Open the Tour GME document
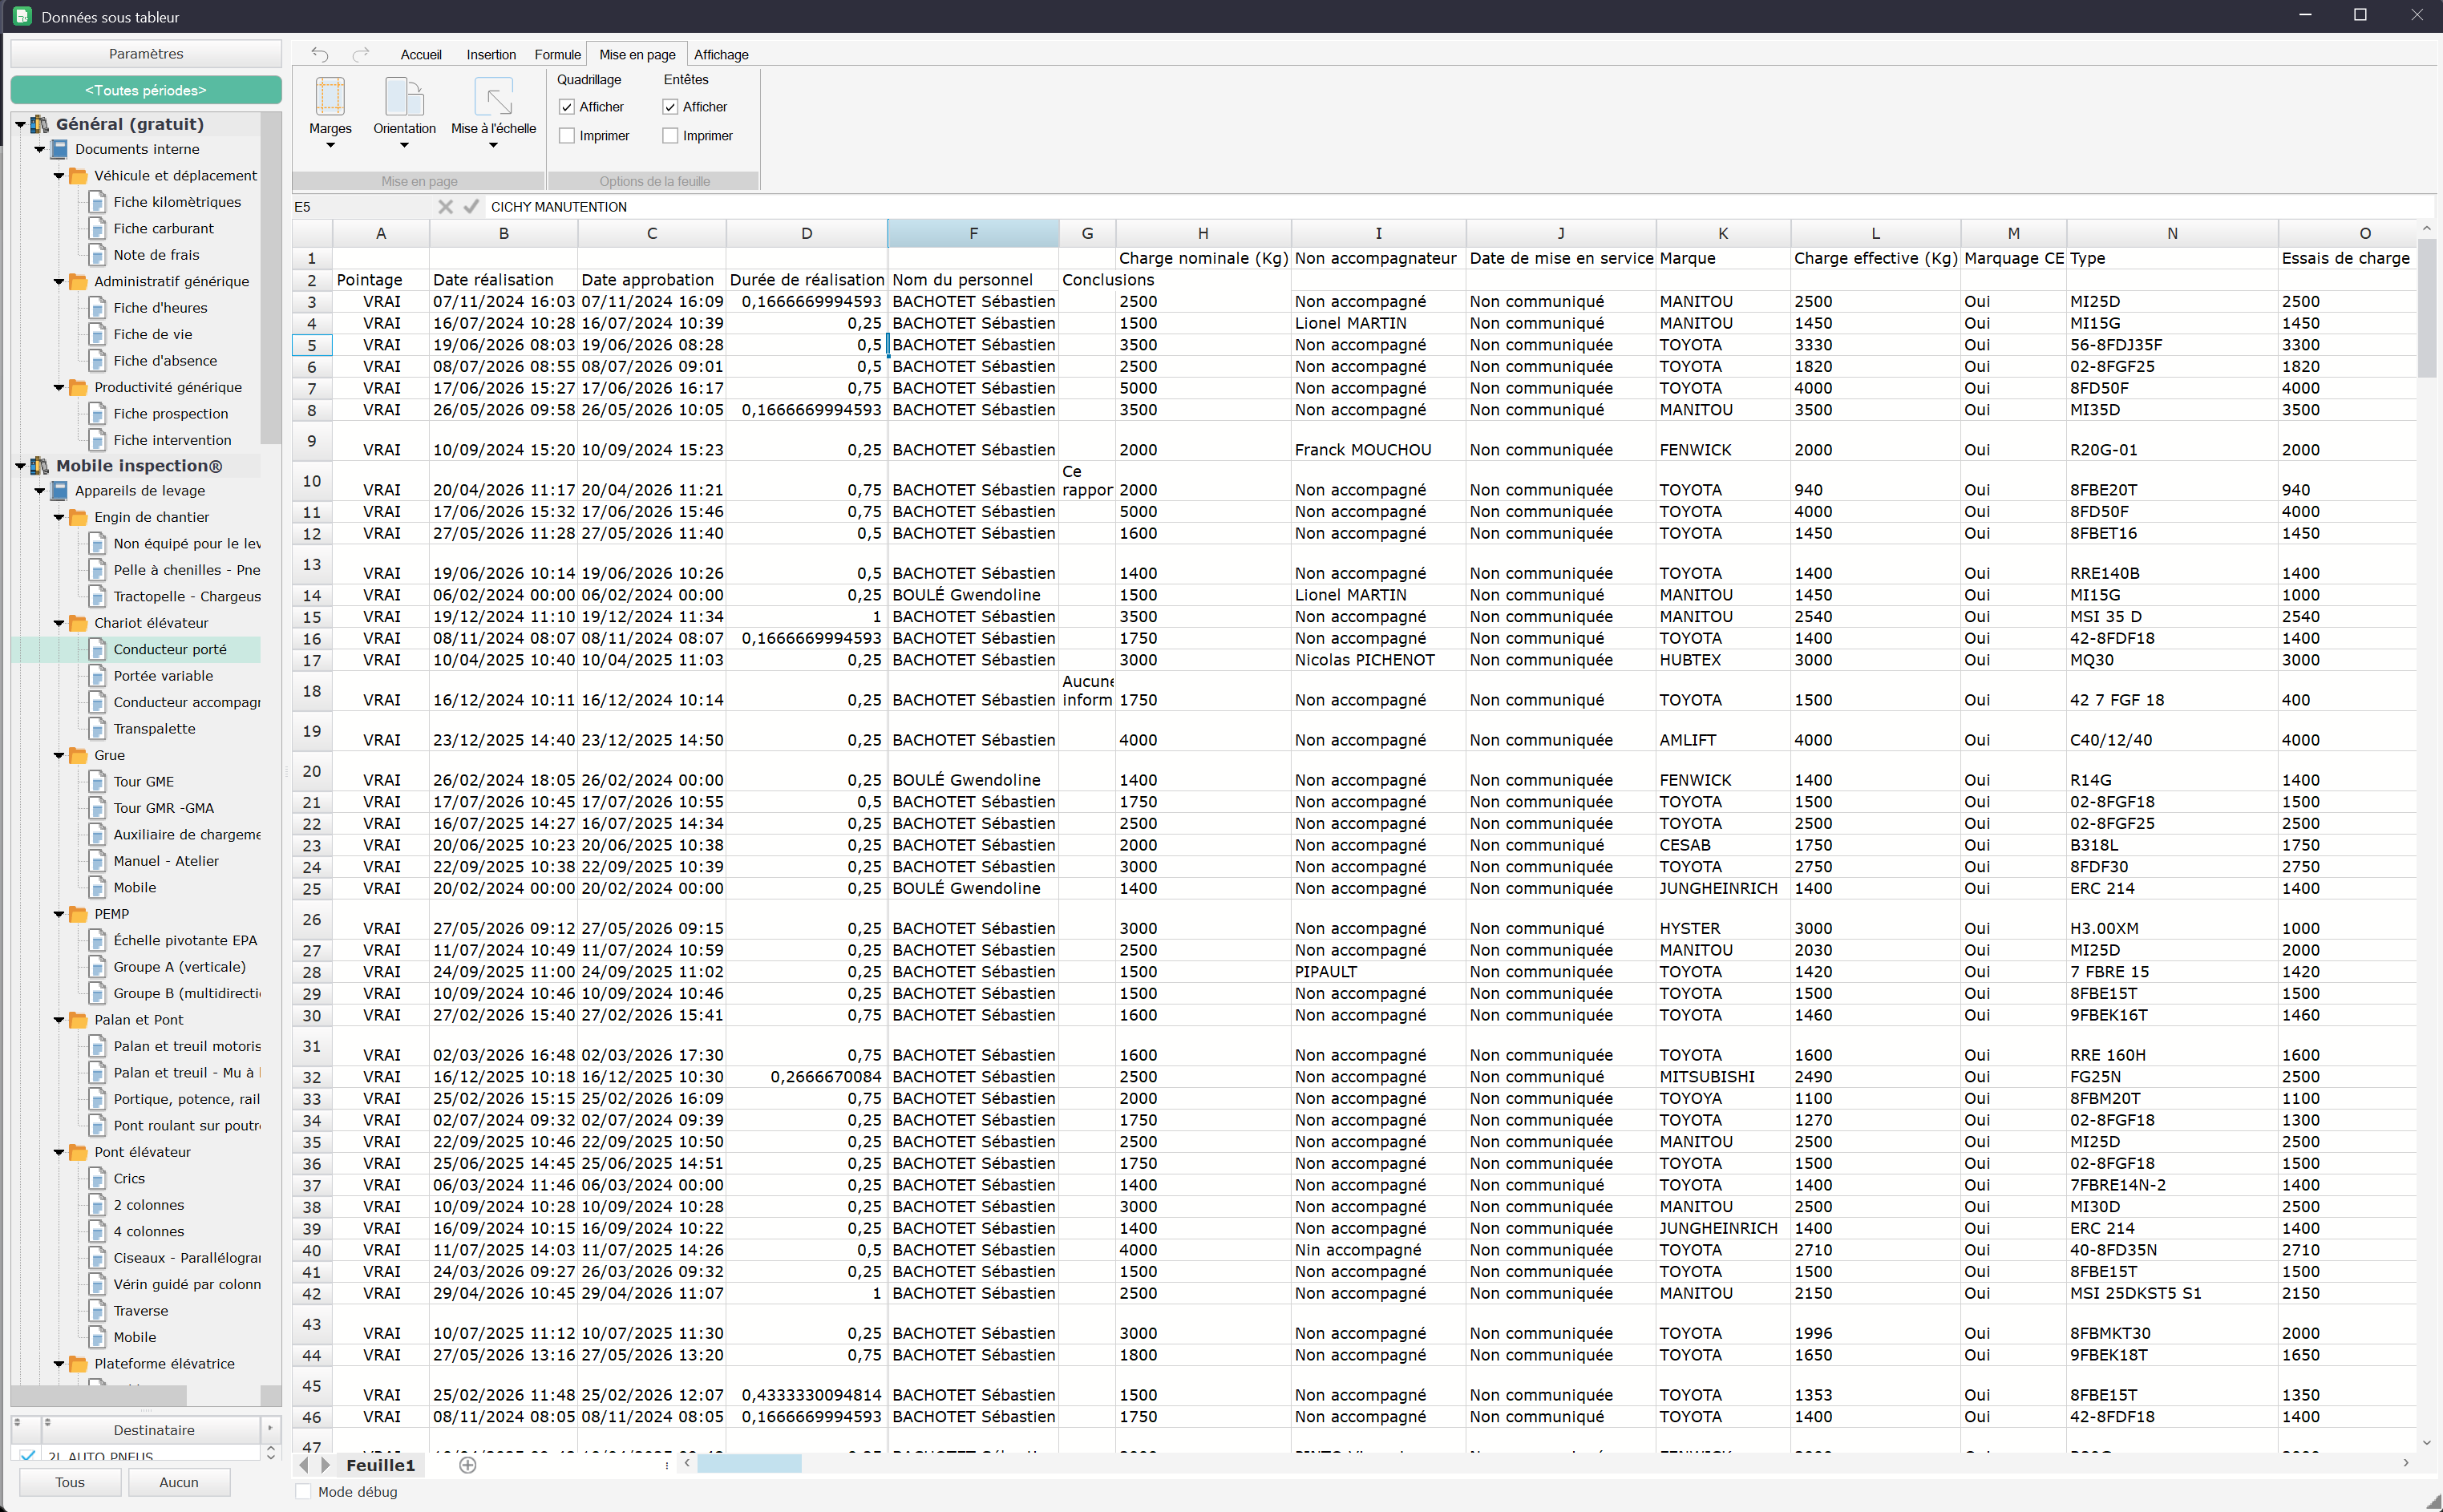 coord(143,782)
